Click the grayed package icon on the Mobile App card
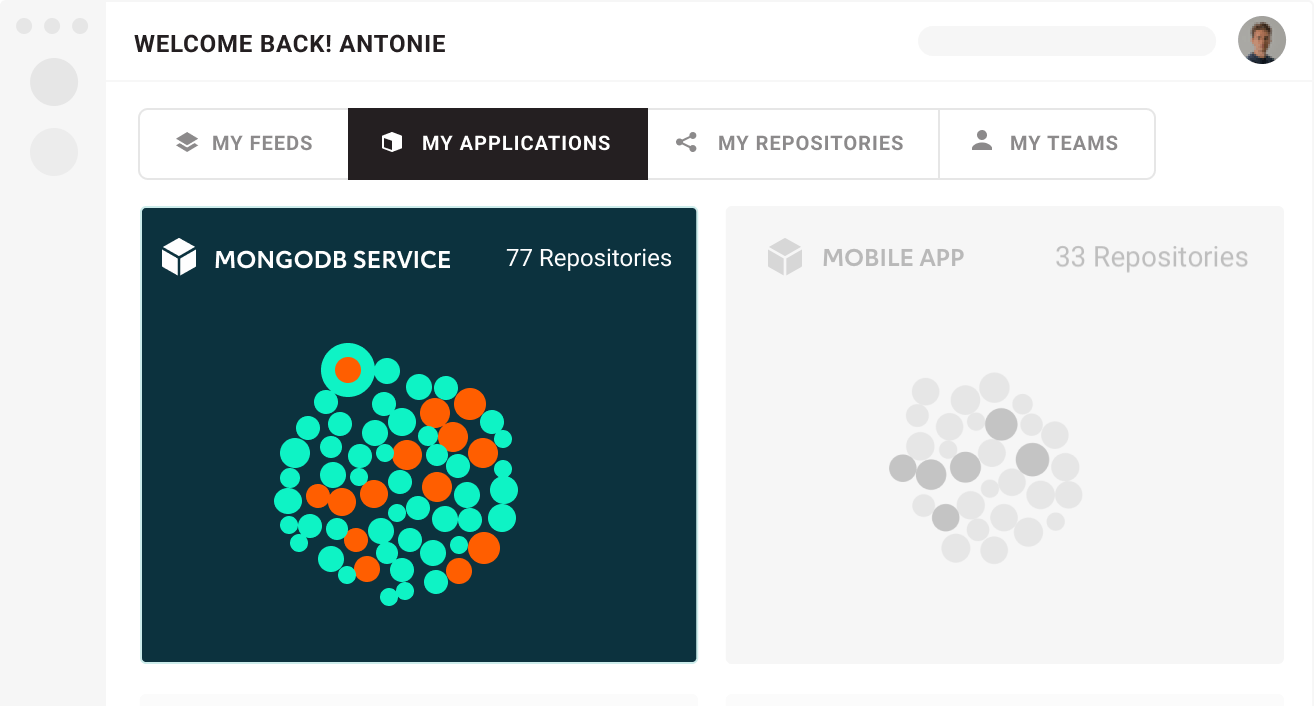Screen dimensions: 1314x706 (x=786, y=257)
